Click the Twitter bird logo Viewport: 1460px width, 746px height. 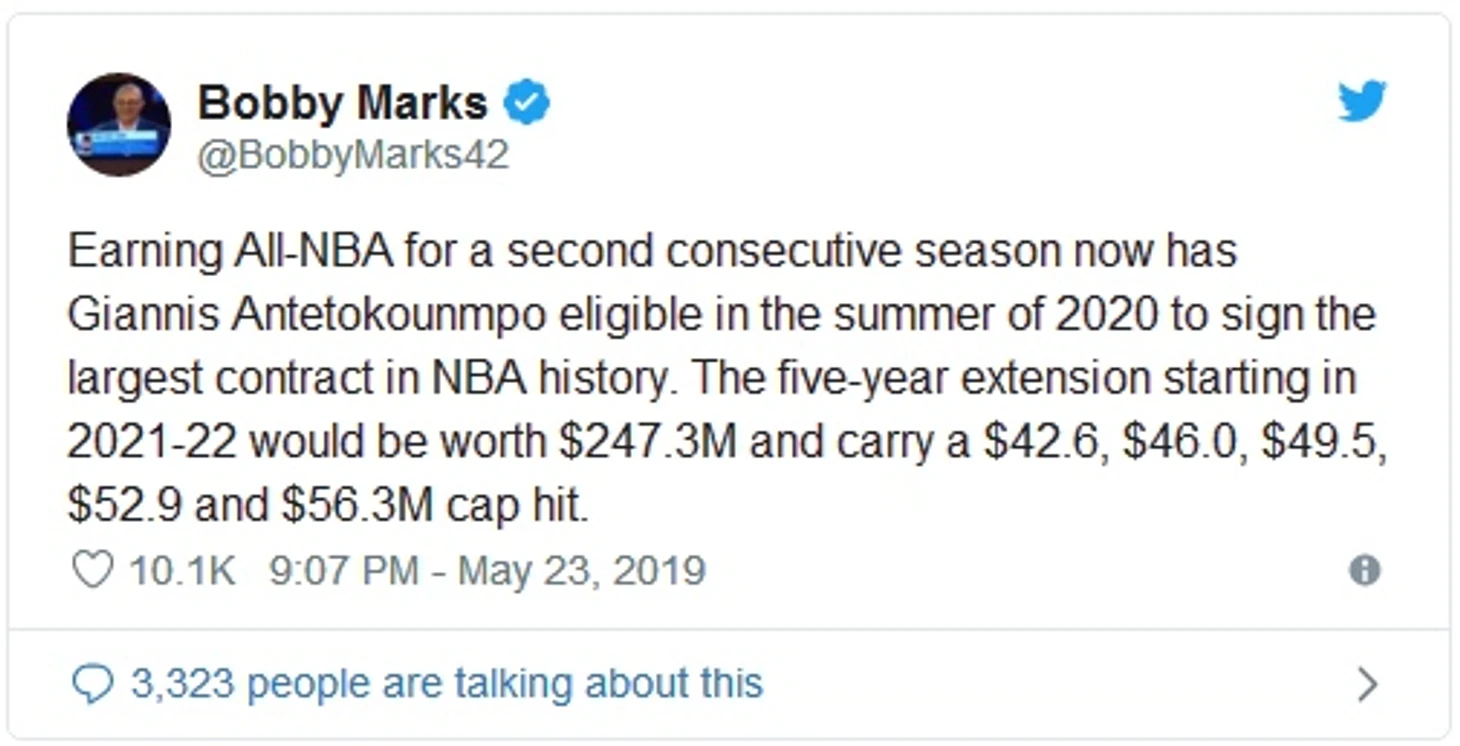[1362, 102]
